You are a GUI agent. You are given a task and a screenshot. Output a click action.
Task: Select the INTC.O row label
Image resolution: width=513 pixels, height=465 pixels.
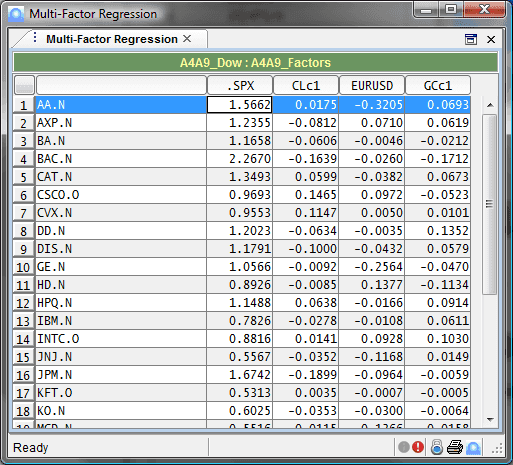pos(121,339)
